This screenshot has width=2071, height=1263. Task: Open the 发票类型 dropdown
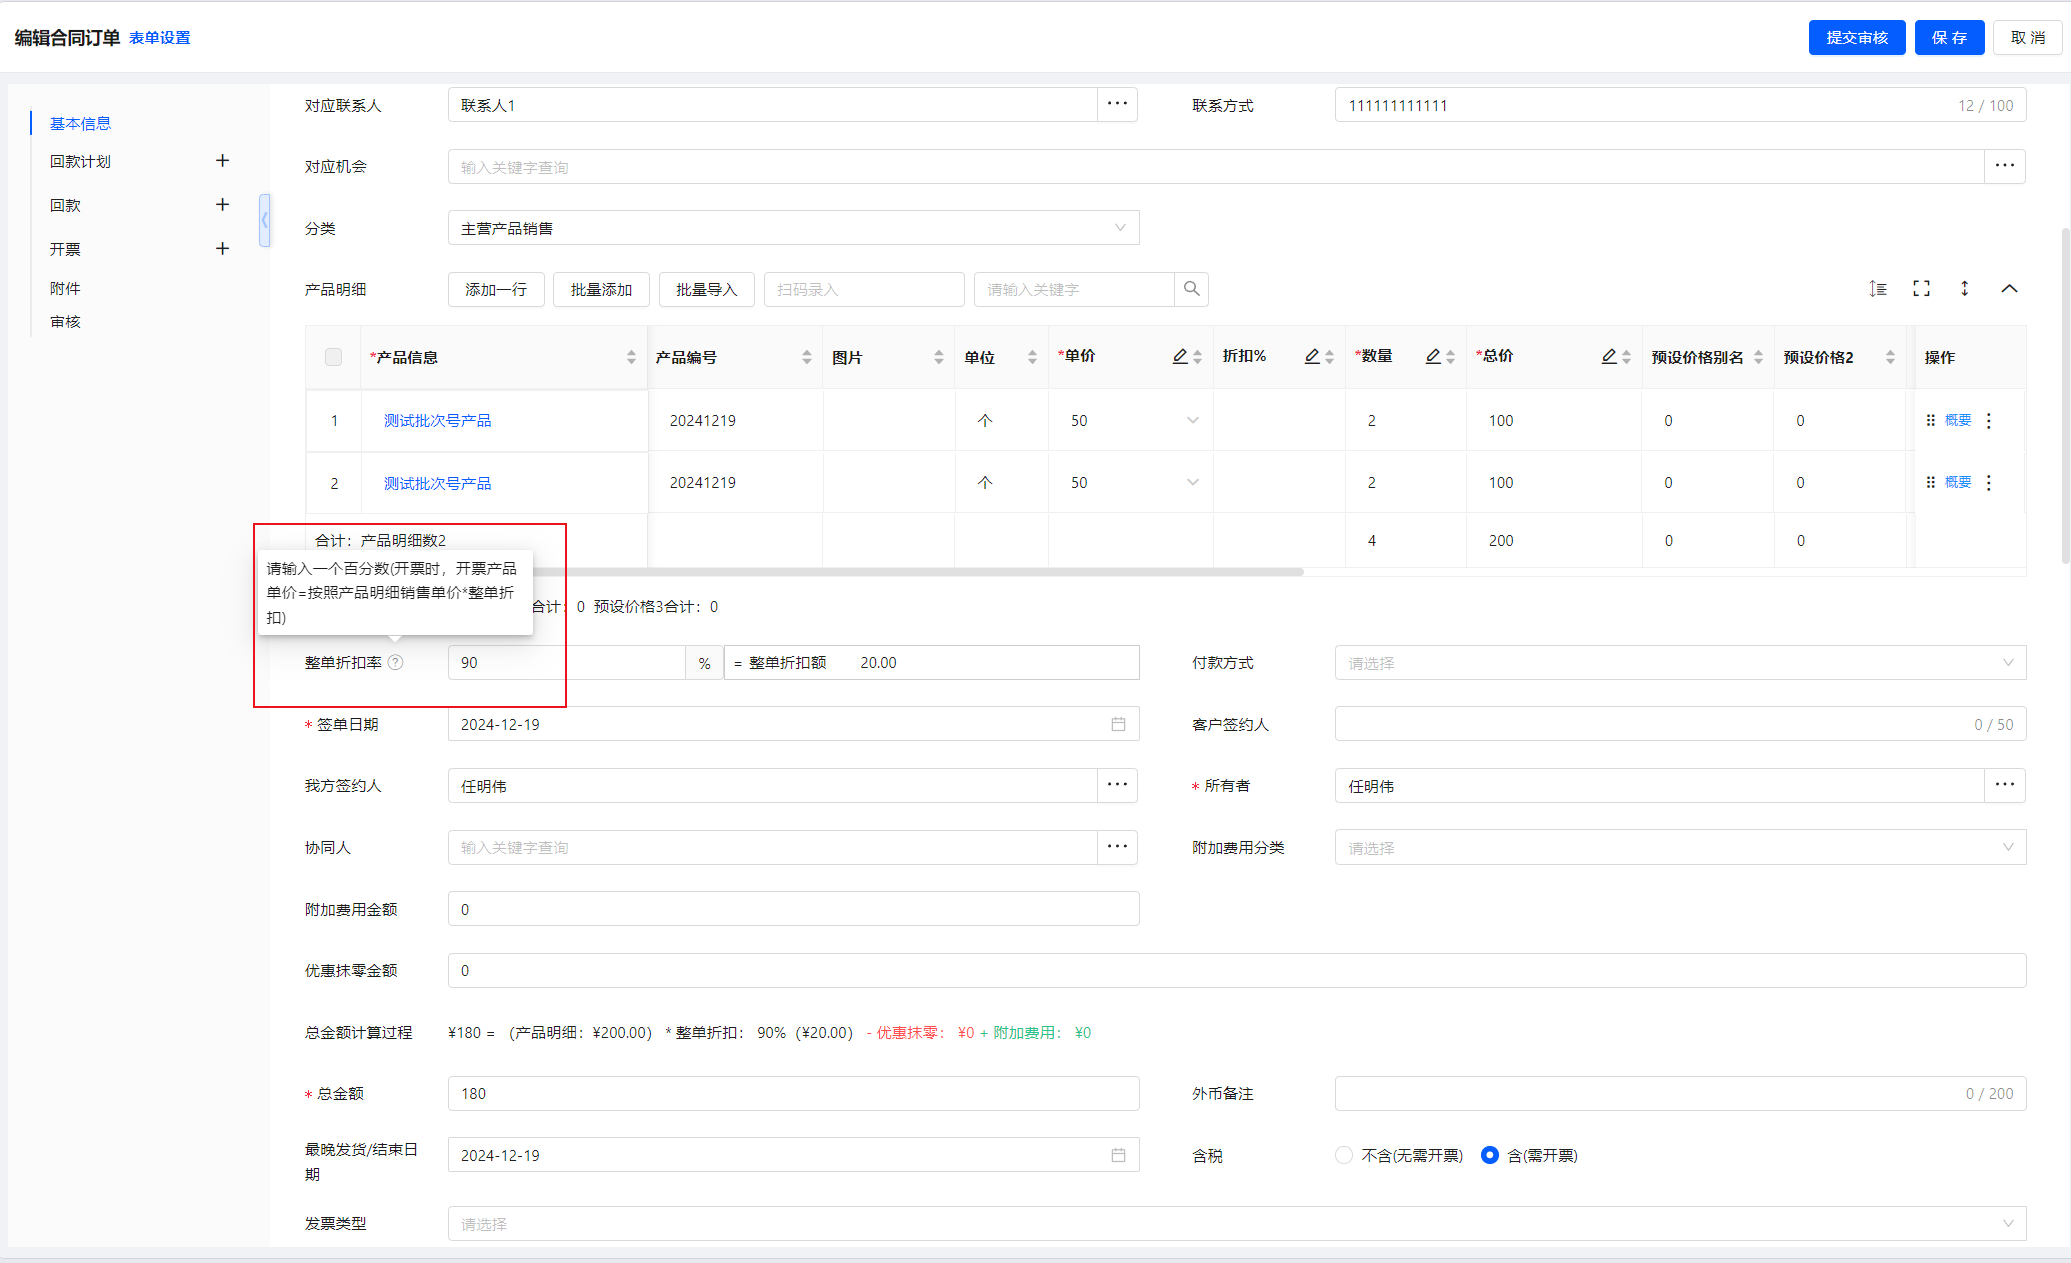(x=1237, y=1223)
